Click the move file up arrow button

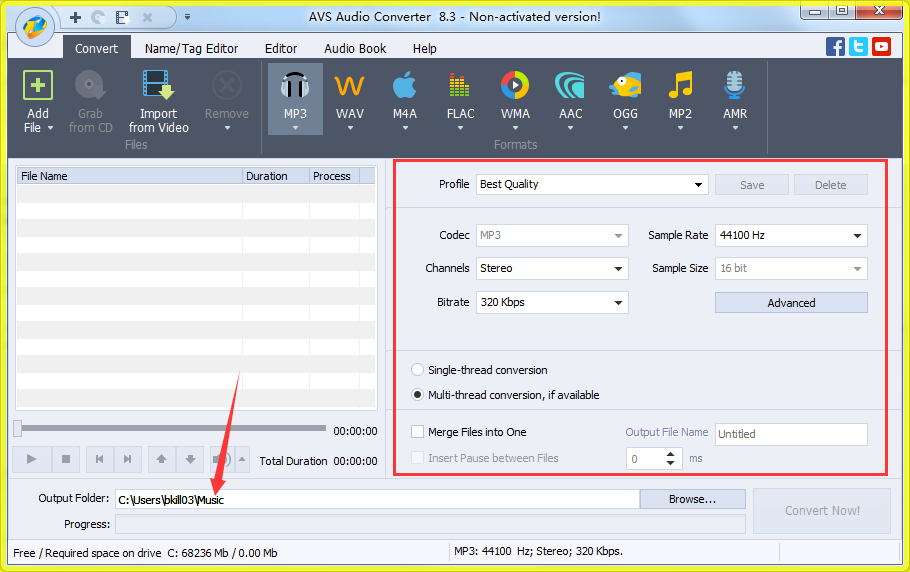click(x=162, y=459)
